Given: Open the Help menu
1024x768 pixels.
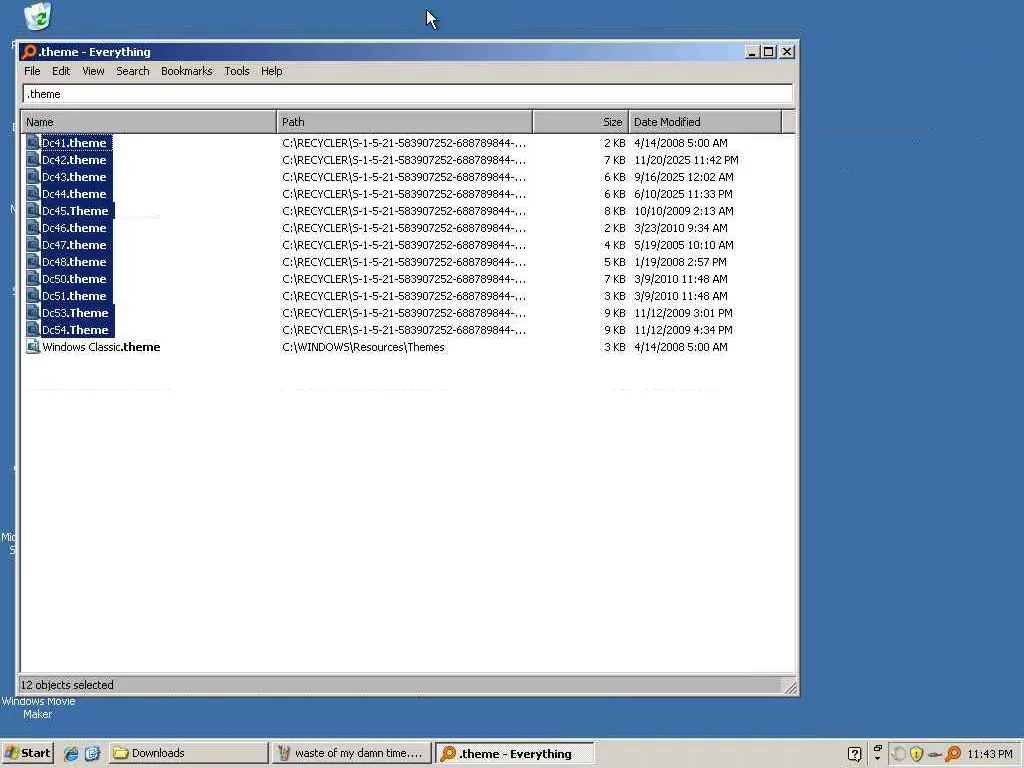Looking at the screenshot, I should (x=272, y=71).
